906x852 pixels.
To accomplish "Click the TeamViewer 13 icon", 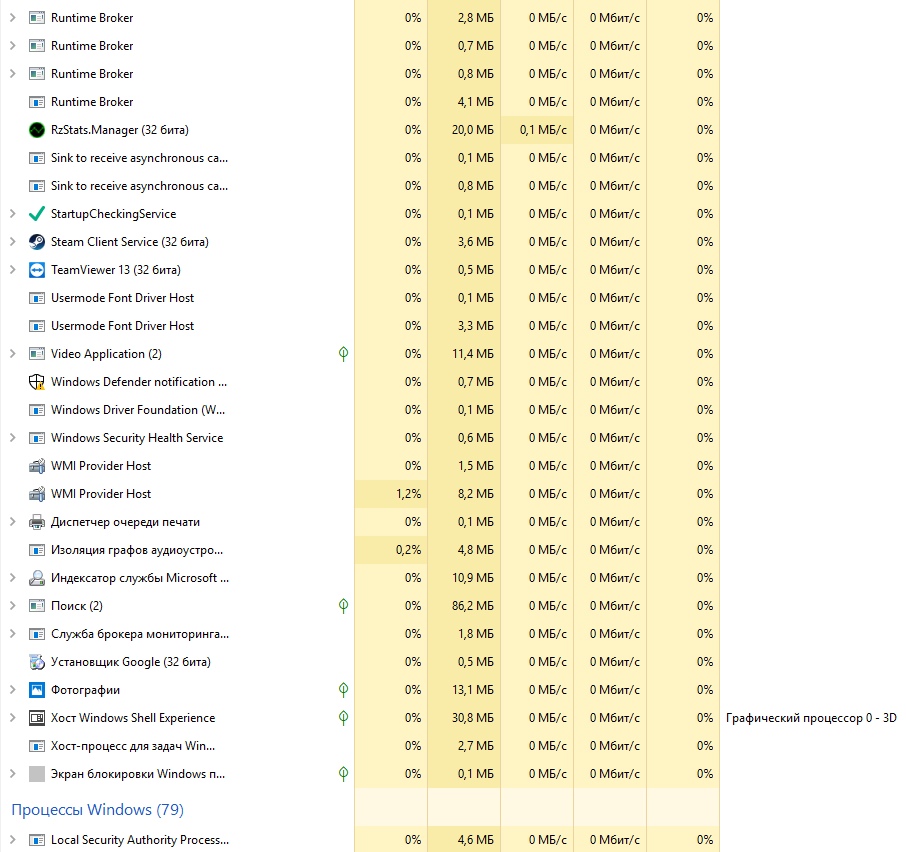I will pyautogui.click(x=37, y=270).
